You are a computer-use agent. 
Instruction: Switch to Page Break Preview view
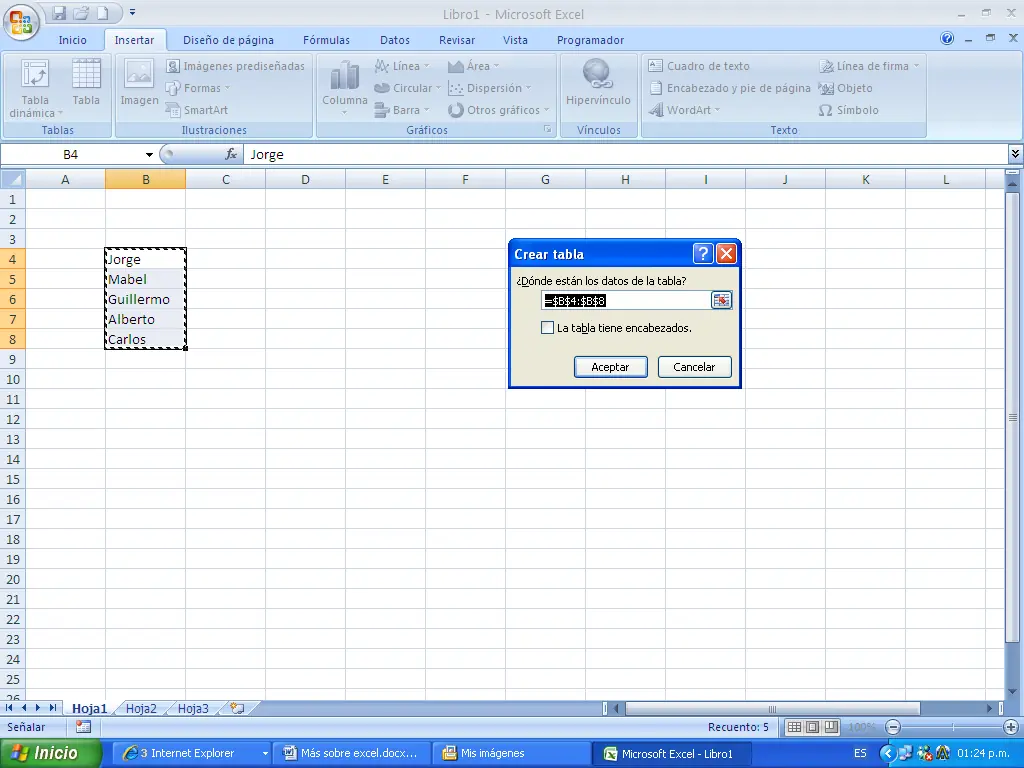coord(831,727)
